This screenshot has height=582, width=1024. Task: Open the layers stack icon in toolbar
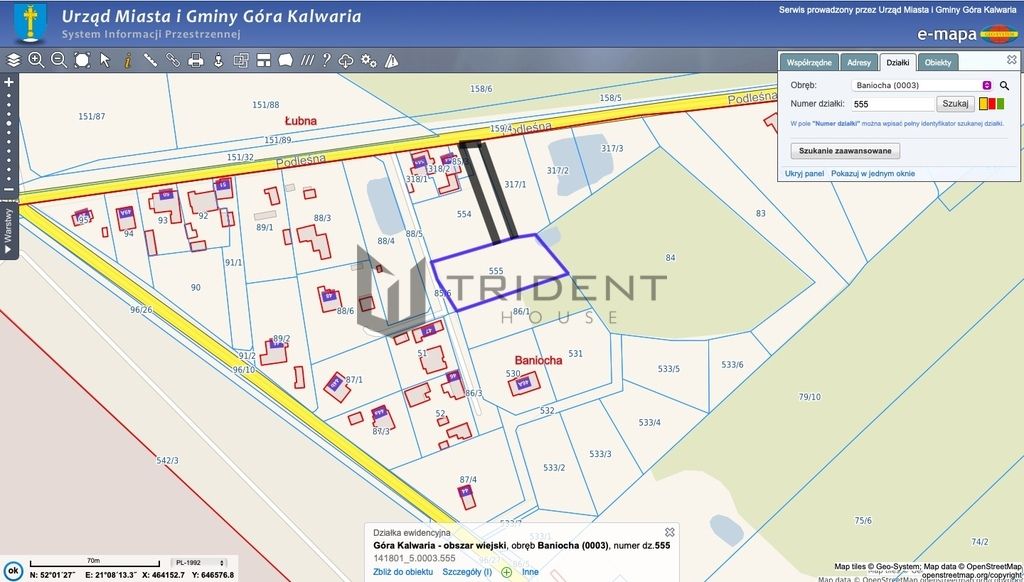(x=14, y=61)
